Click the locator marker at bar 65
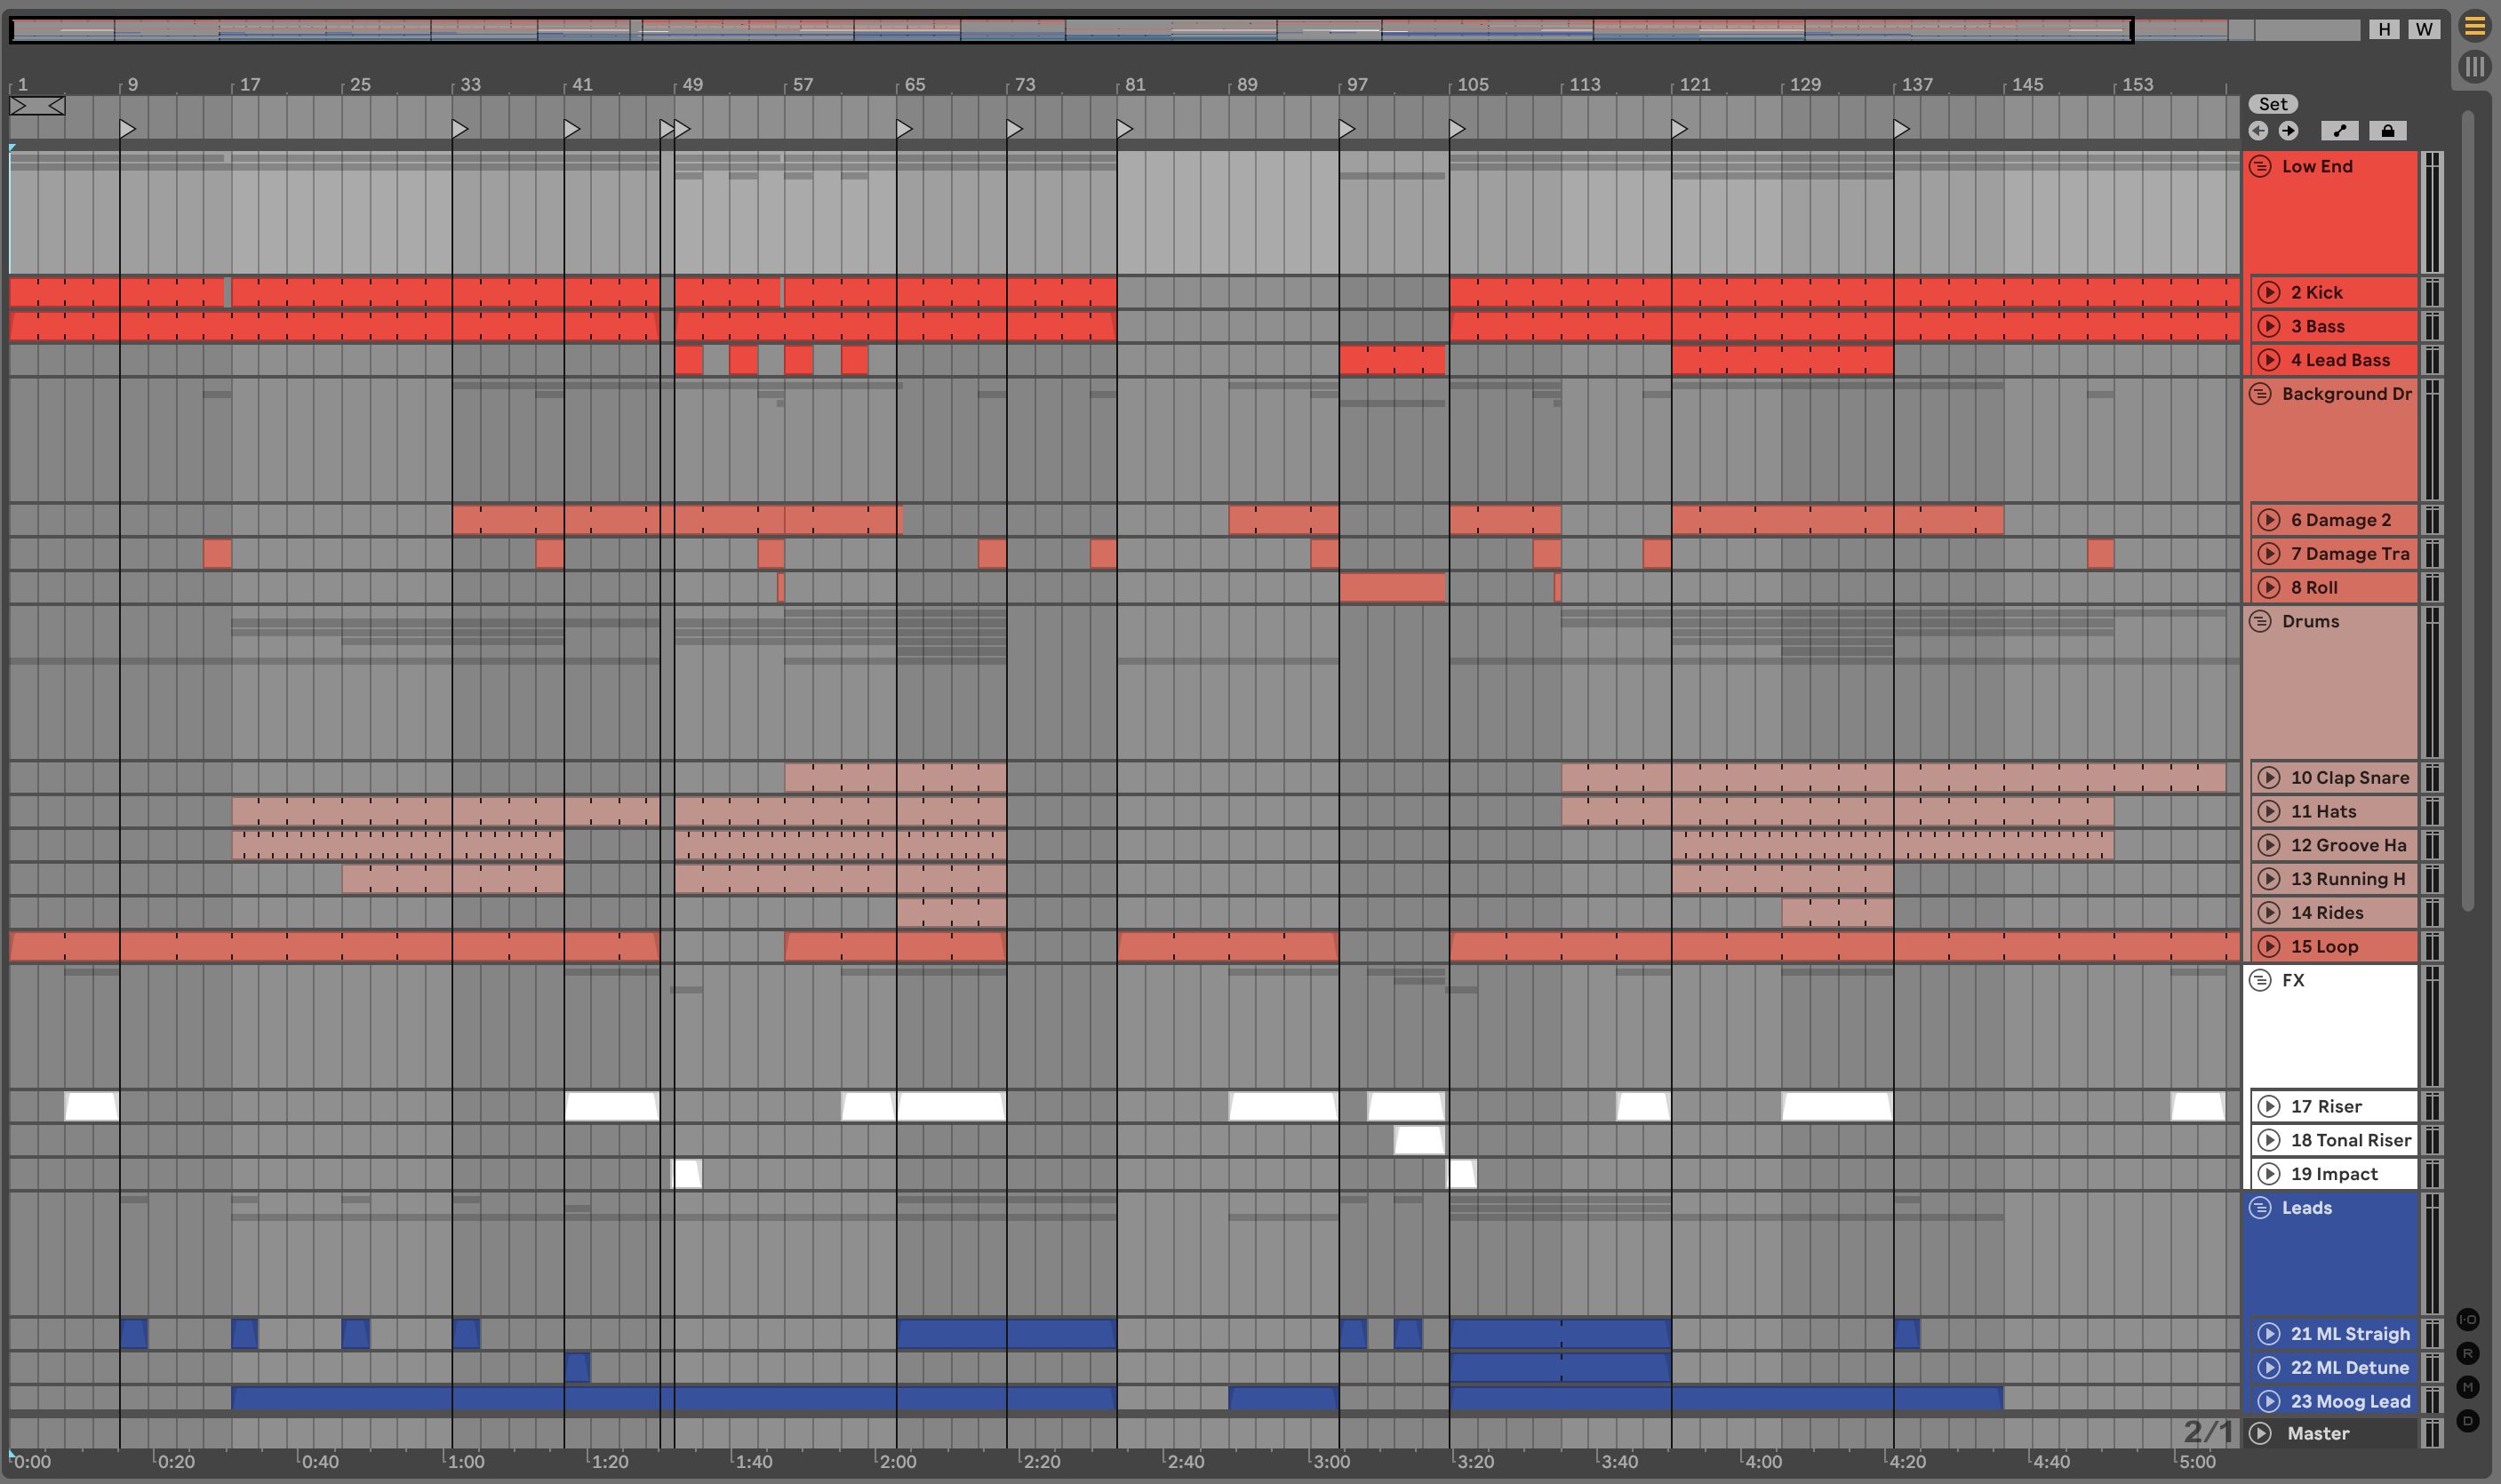 (x=904, y=129)
